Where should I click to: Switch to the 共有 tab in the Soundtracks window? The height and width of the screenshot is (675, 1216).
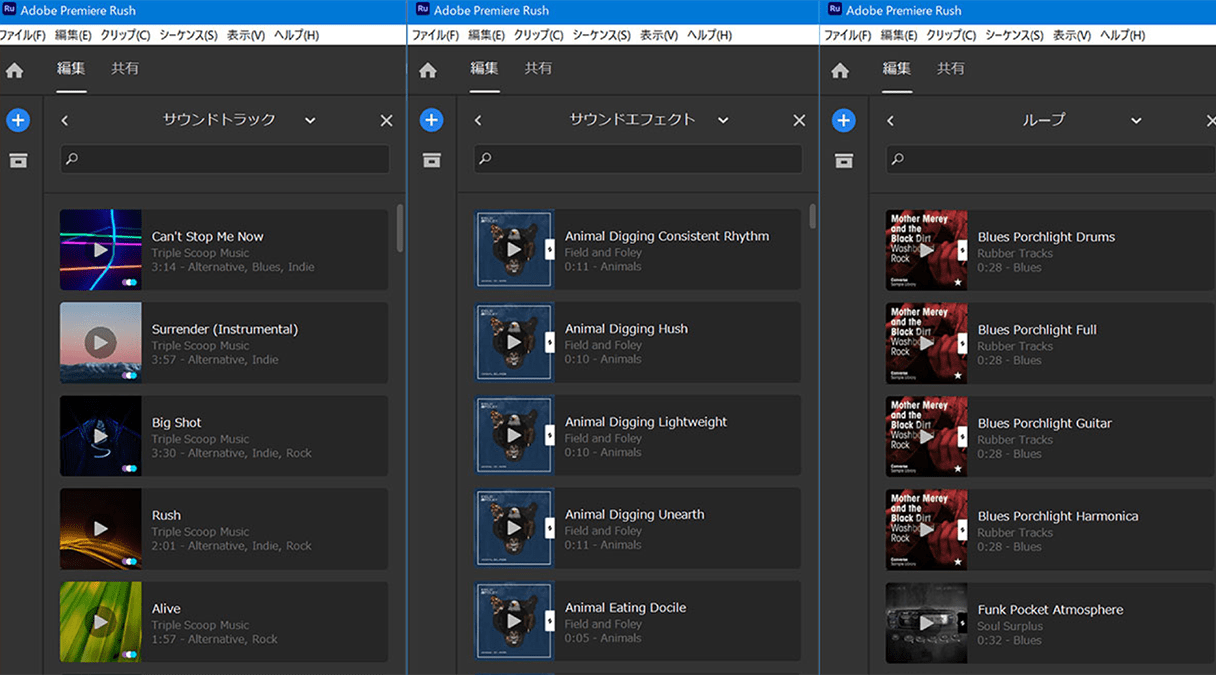125,70
